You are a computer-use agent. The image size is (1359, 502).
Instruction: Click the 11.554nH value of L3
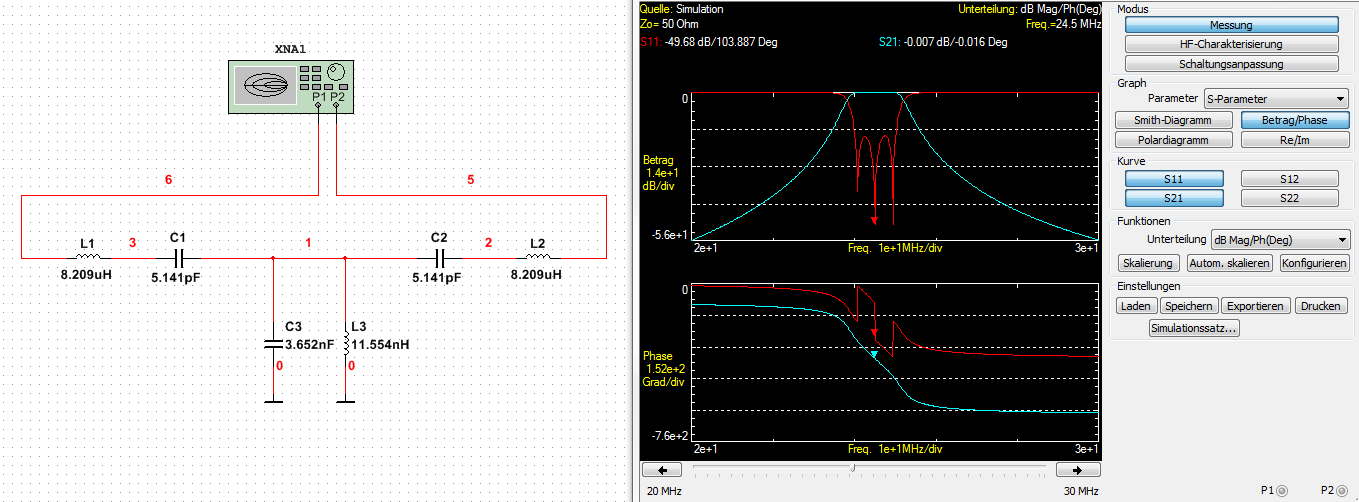click(x=380, y=344)
